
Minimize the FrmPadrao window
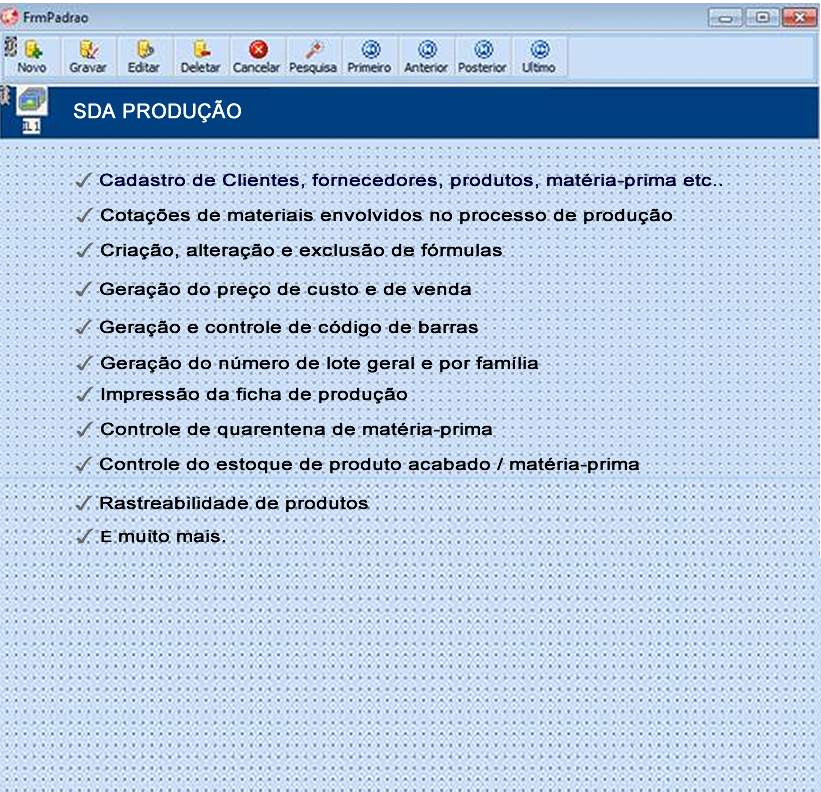[x=725, y=18]
